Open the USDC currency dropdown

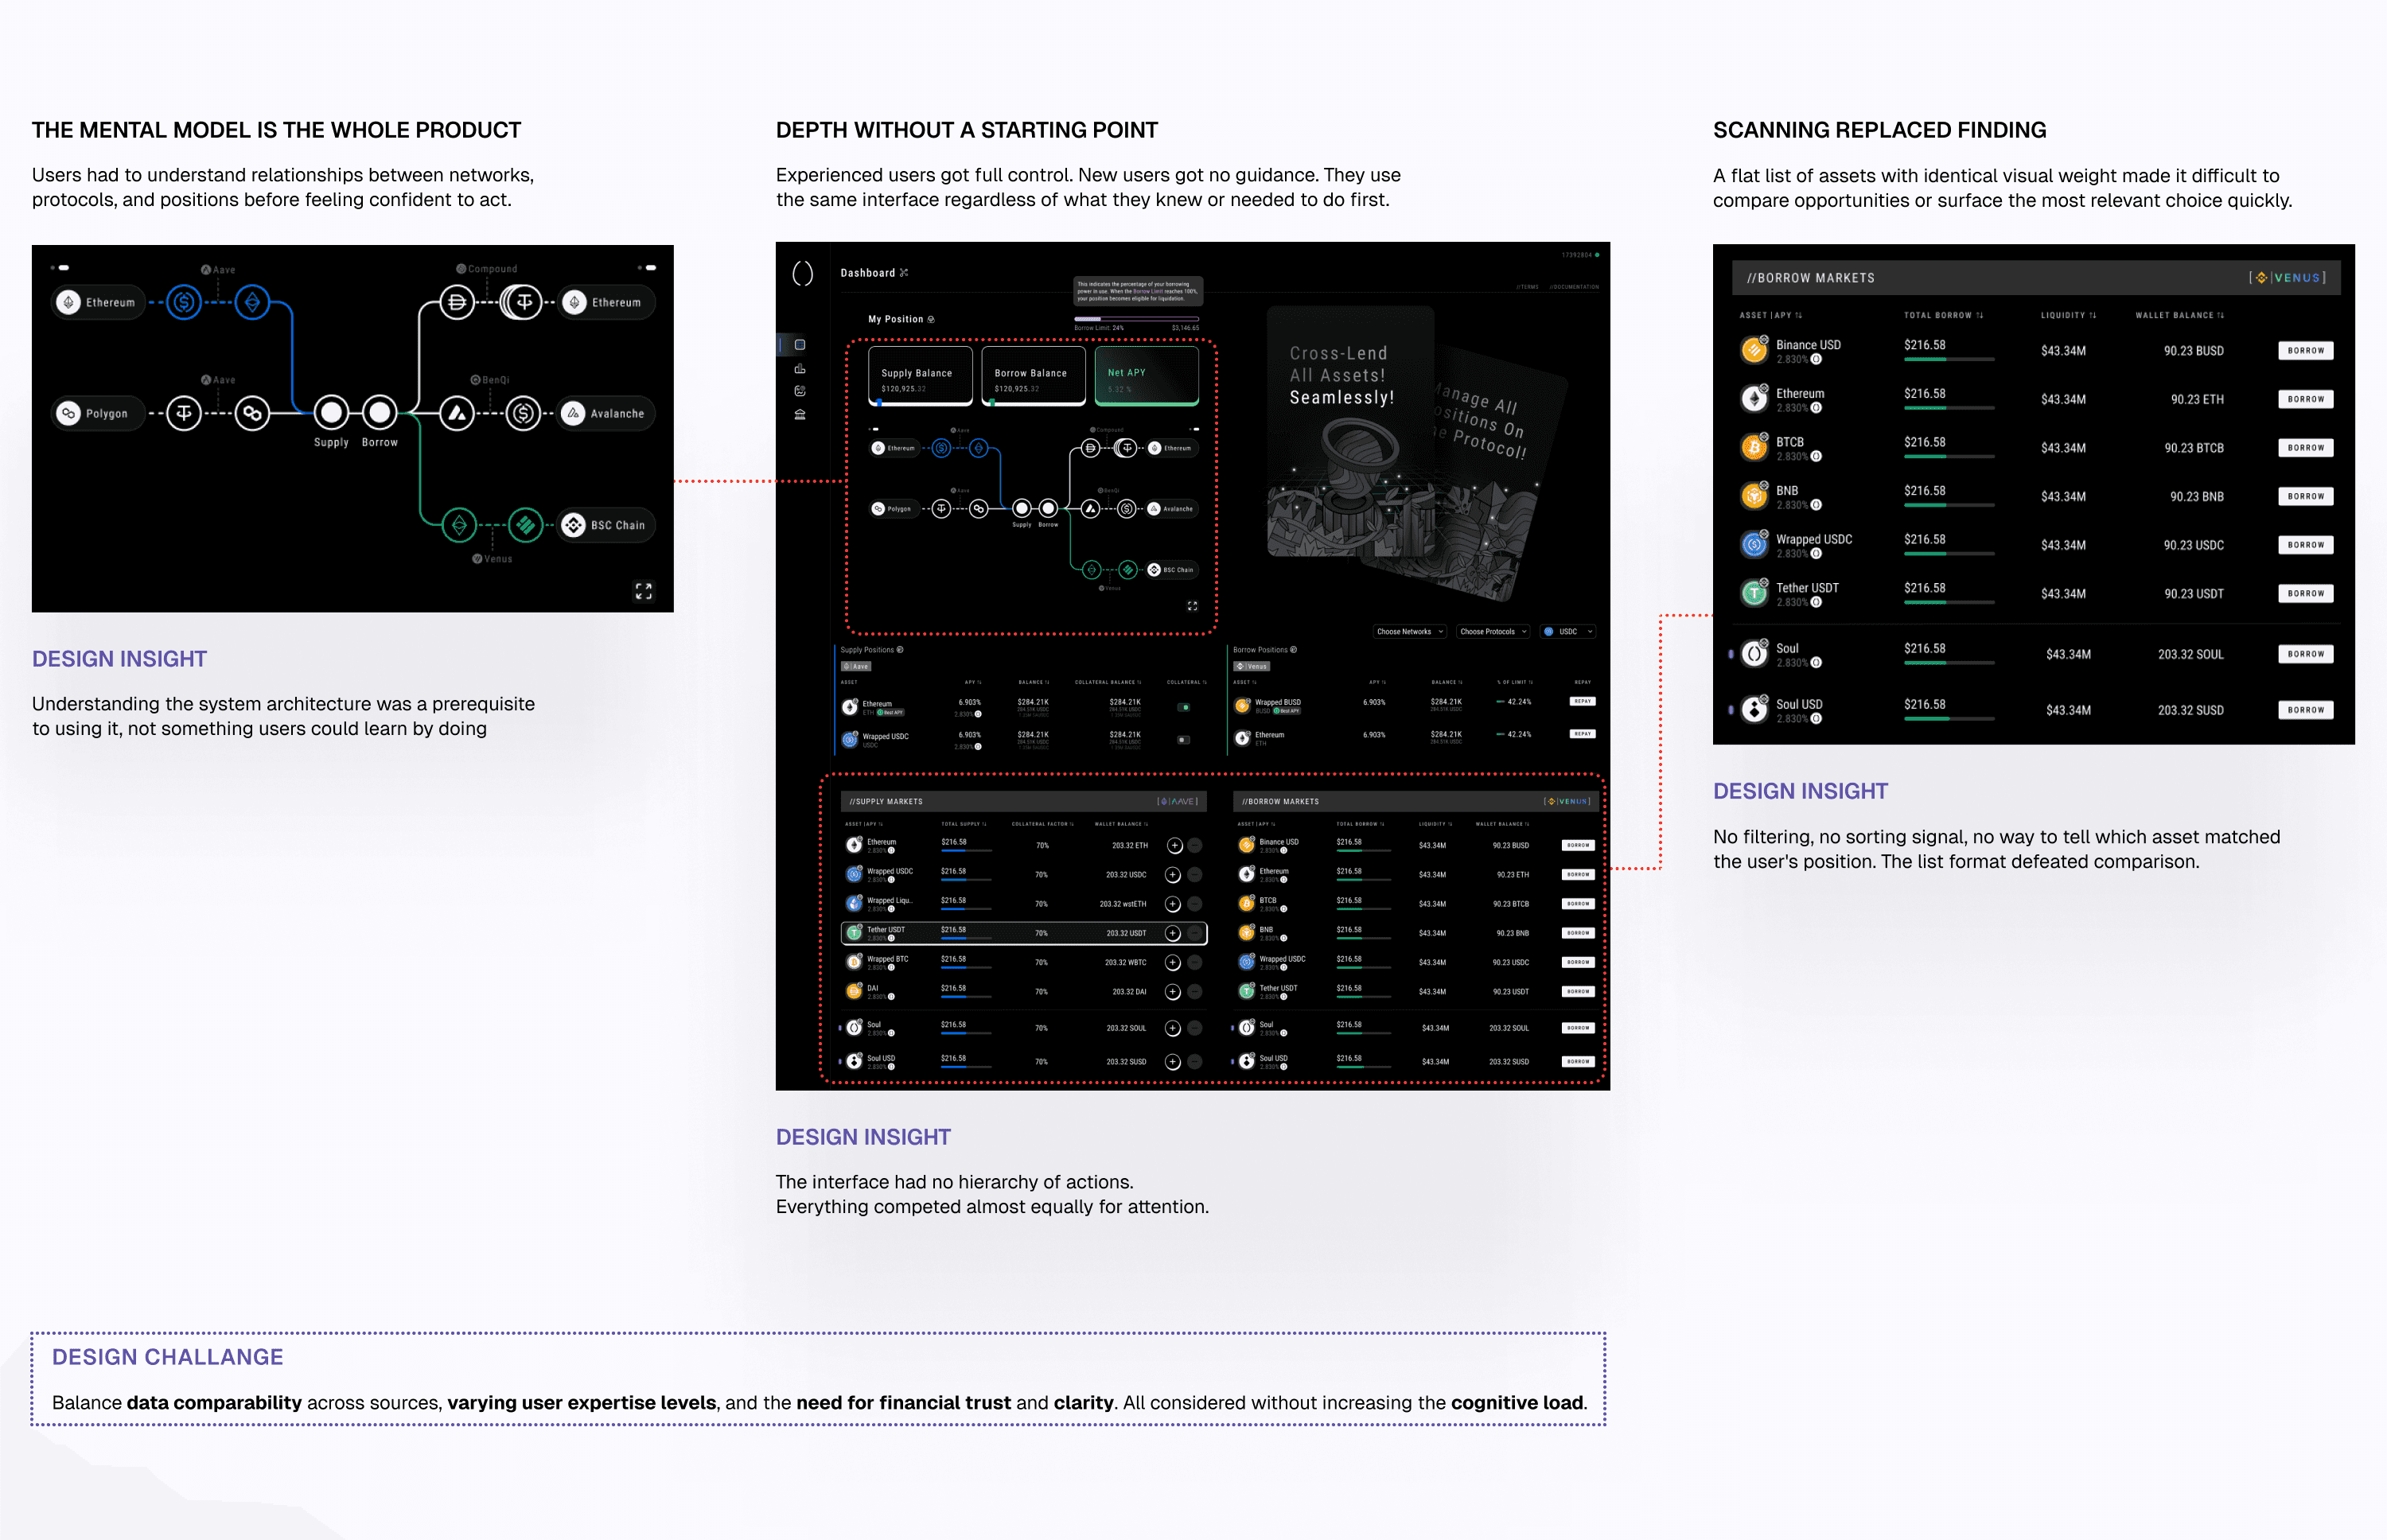click(x=1567, y=631)
